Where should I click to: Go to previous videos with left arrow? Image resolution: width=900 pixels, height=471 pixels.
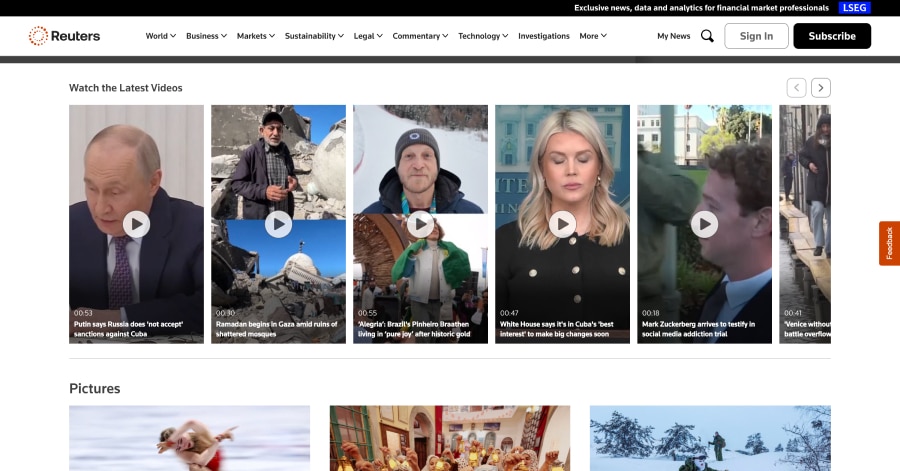pos(796,88)
